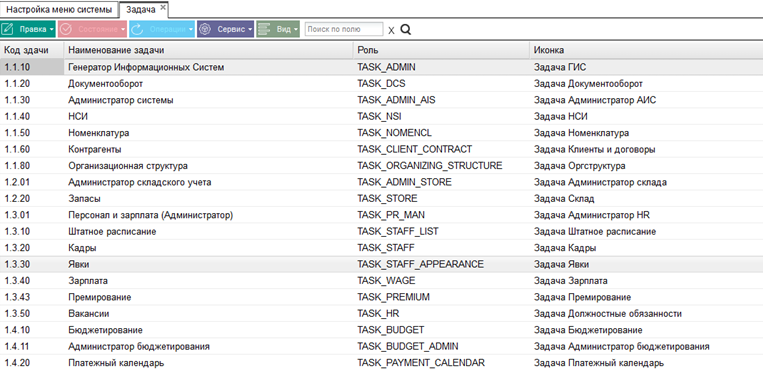
Task: Click the refresh icon on Операции button
Action: click(137, 29)
